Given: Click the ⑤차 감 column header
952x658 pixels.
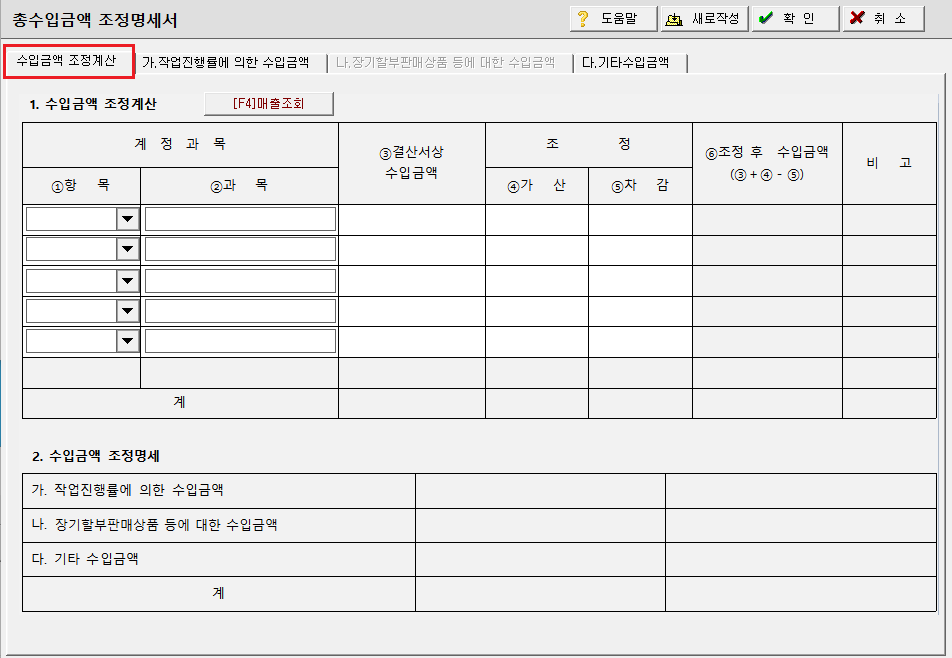Looking at the screenshot, I should [640, 186].
